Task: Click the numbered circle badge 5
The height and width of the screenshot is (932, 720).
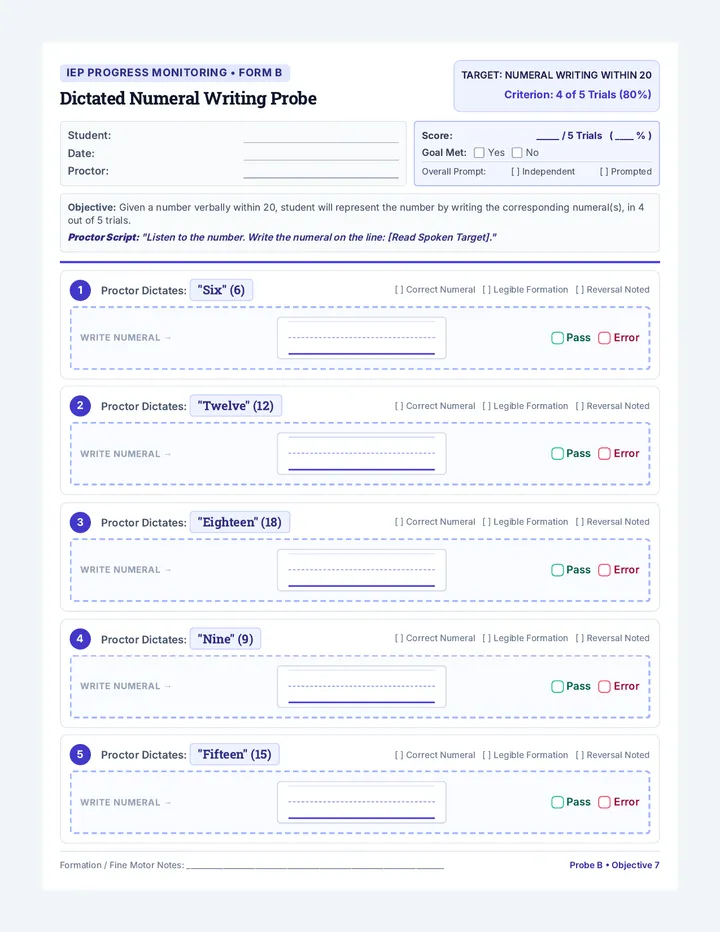Action: [80, 755]
